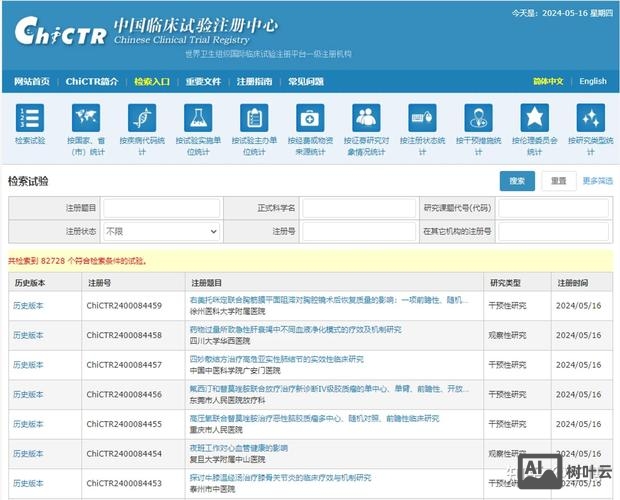
Task: Open 历史版本 for ChiCTR2400084459
Action: [28, 306]
